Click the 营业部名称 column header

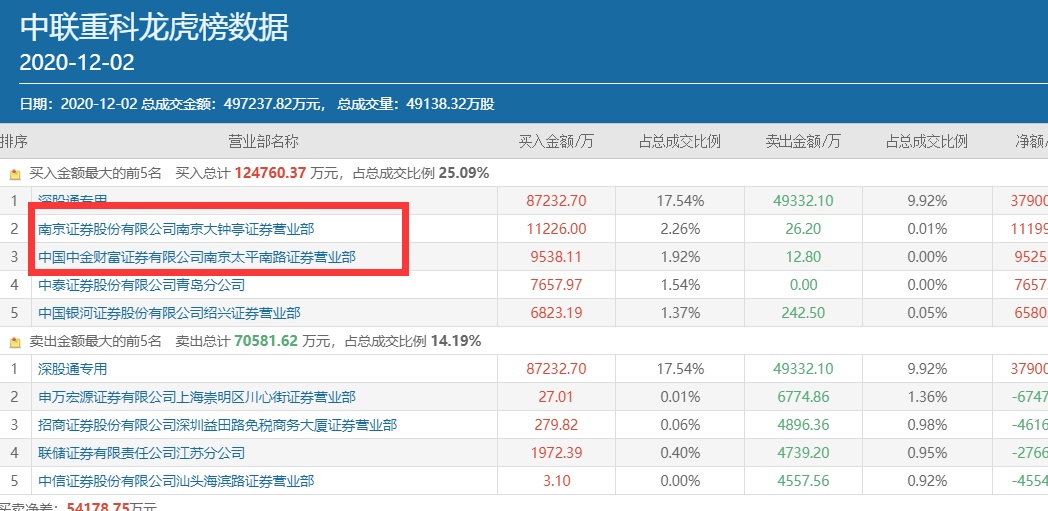(263, 142)
